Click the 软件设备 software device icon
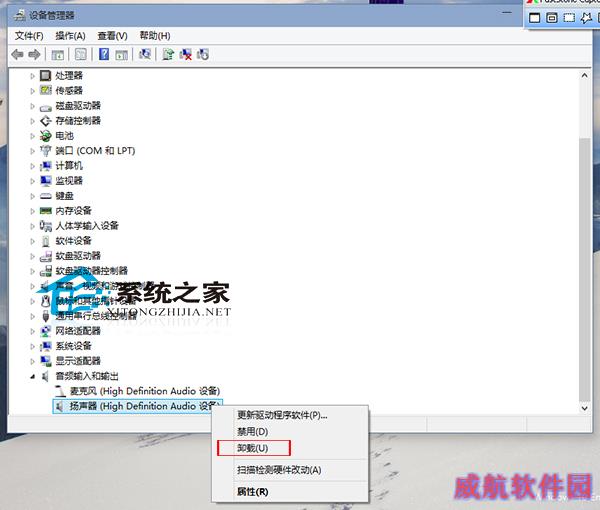 pyautogui.click(x=46, y=241)
